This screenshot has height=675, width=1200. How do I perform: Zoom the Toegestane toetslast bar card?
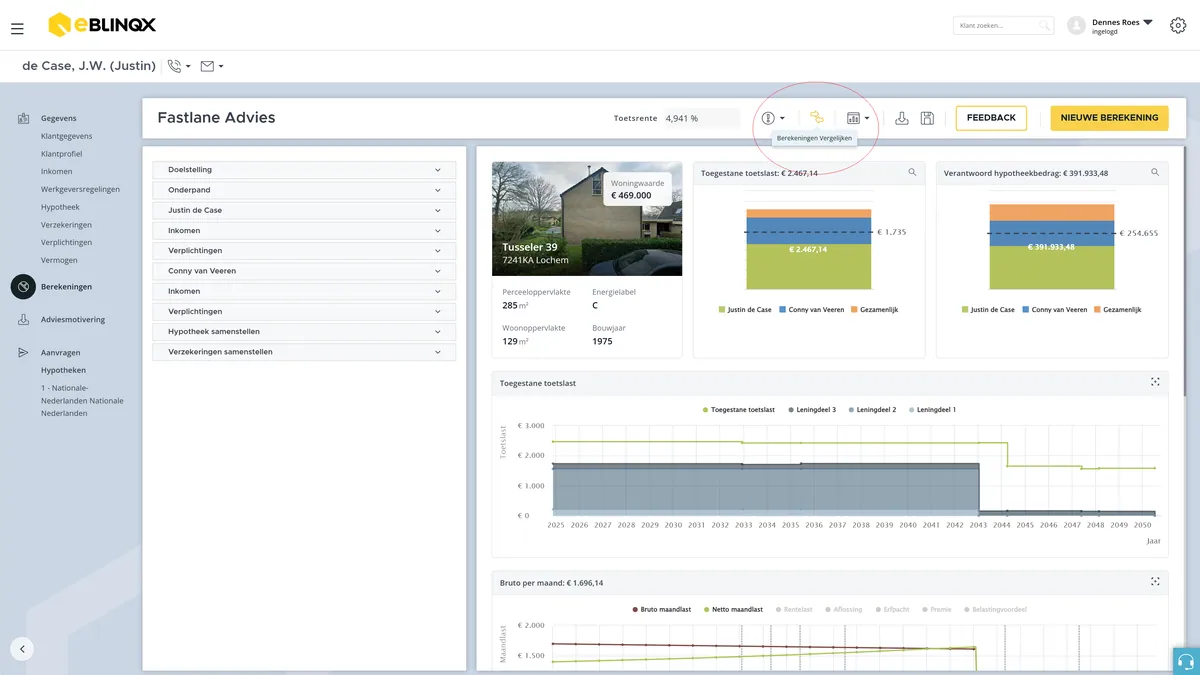coord(912,173)
